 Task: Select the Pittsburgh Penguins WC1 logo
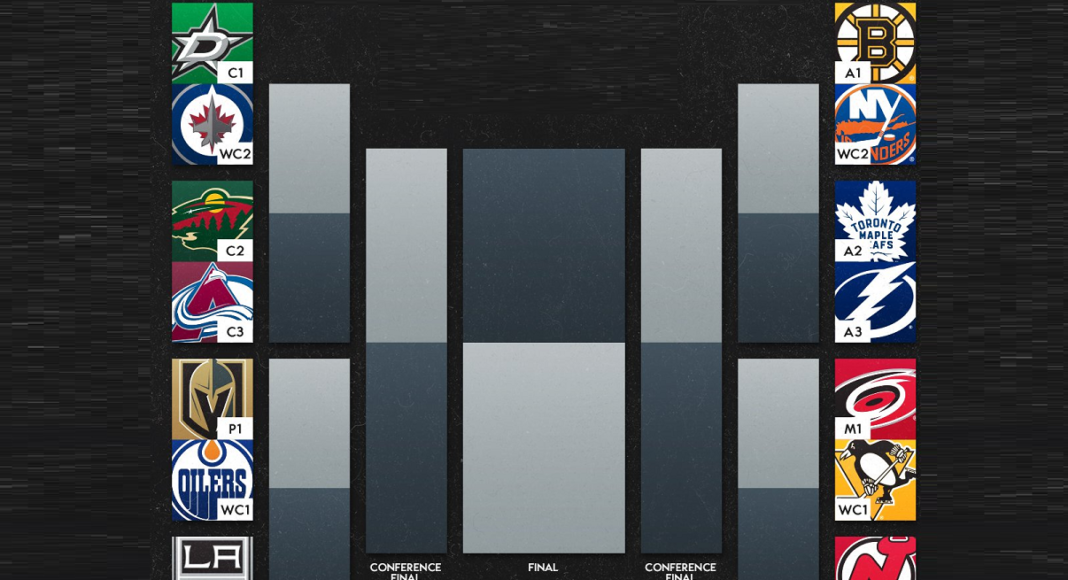coord(875,481)
